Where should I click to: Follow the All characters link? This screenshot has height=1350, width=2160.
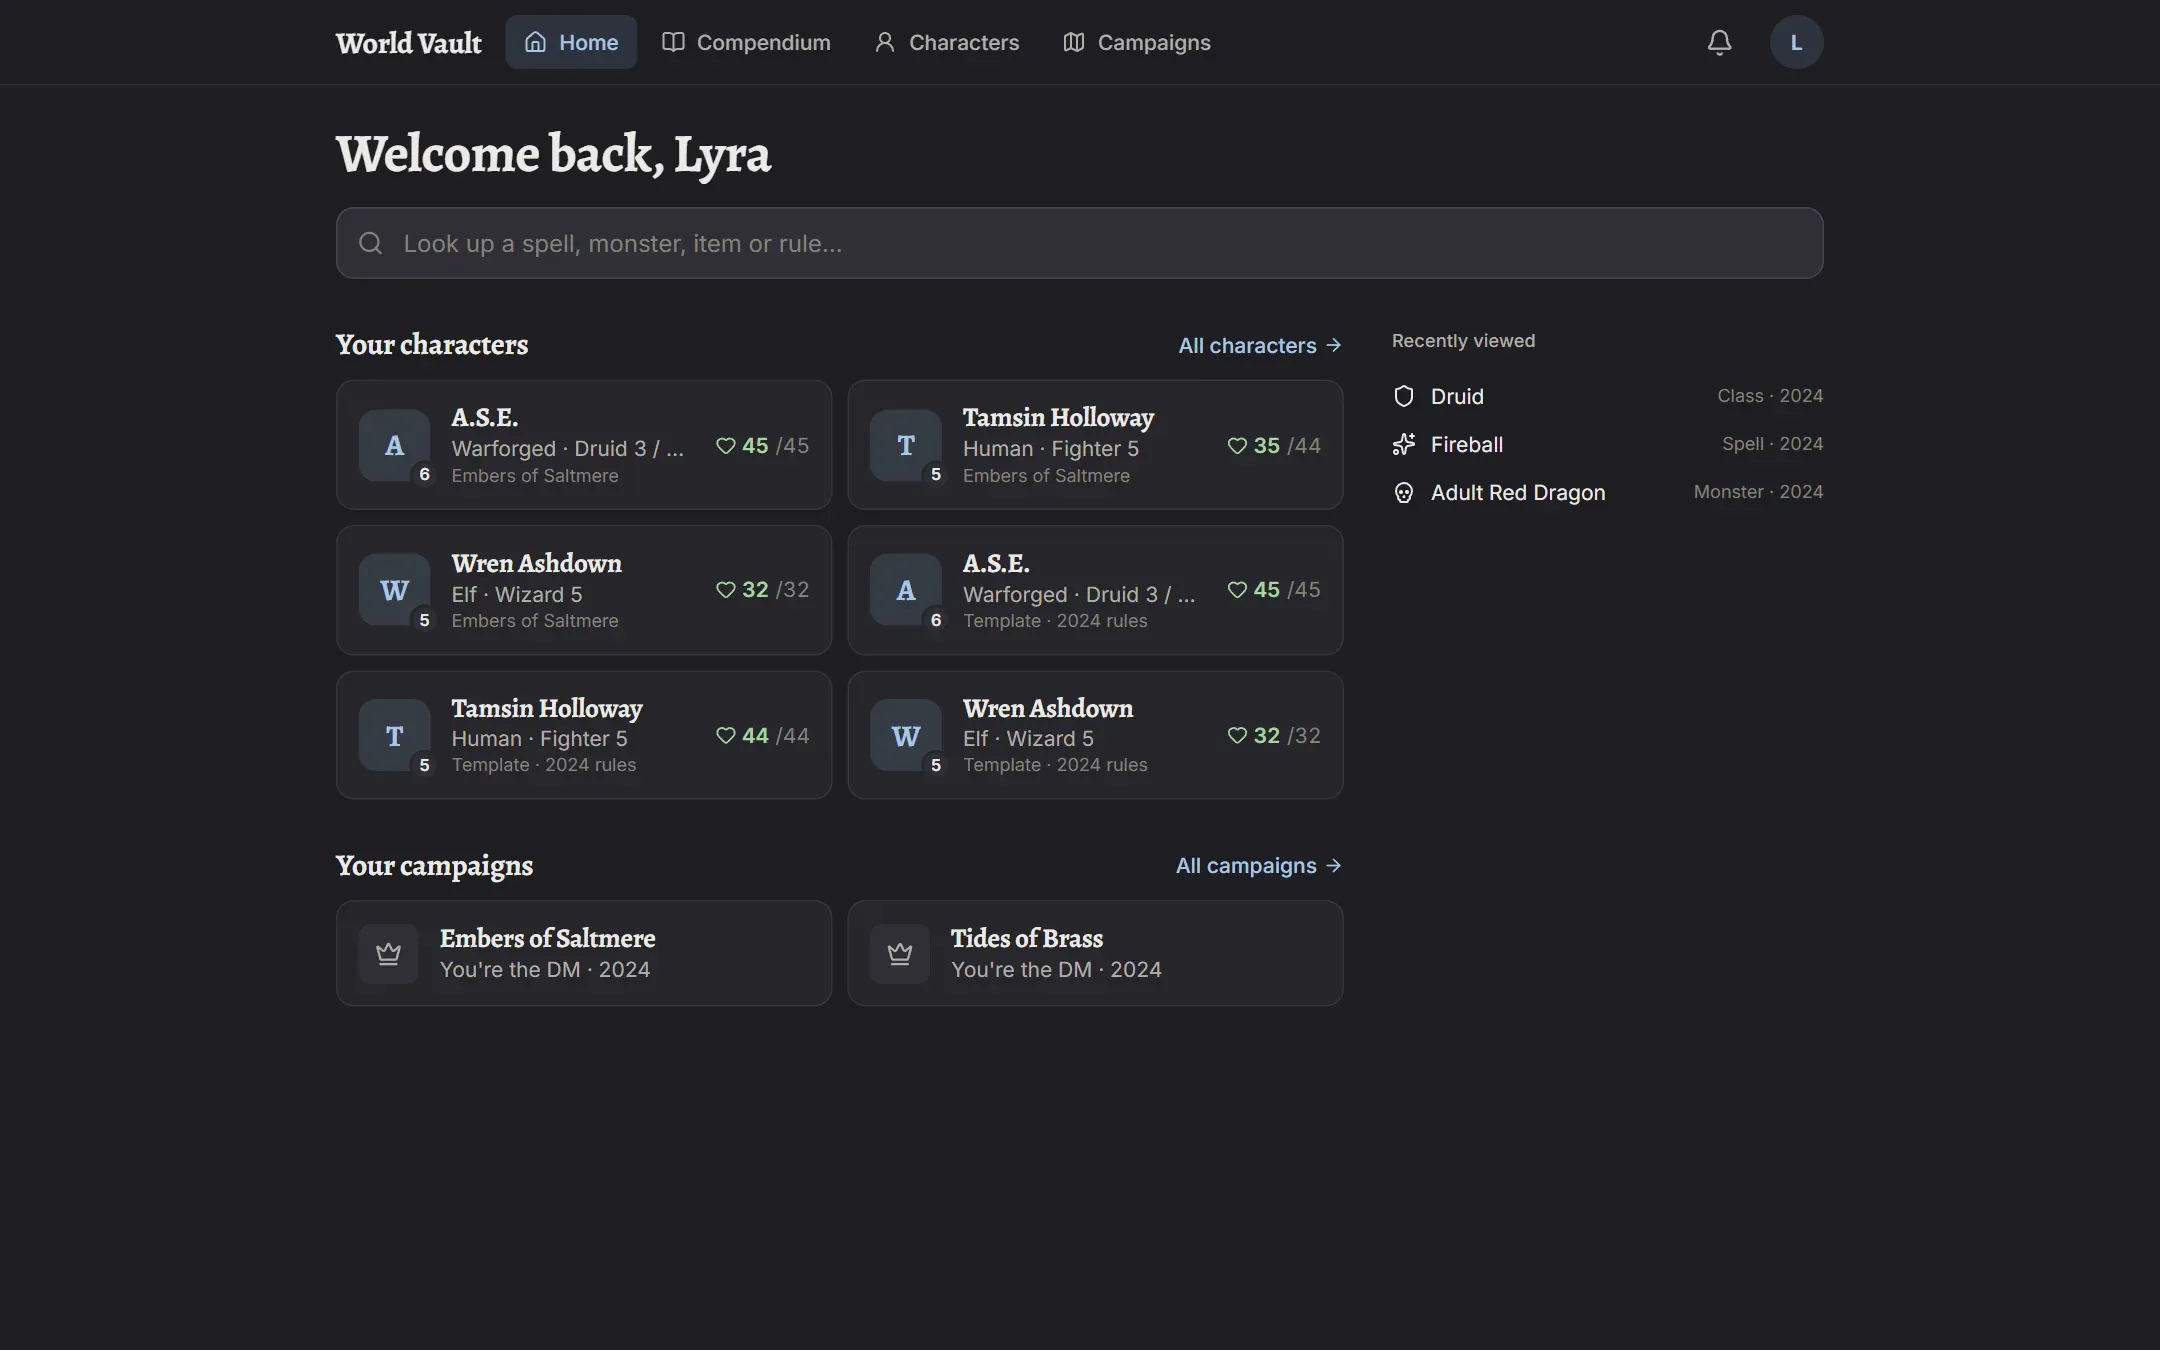pos(1260,345)
